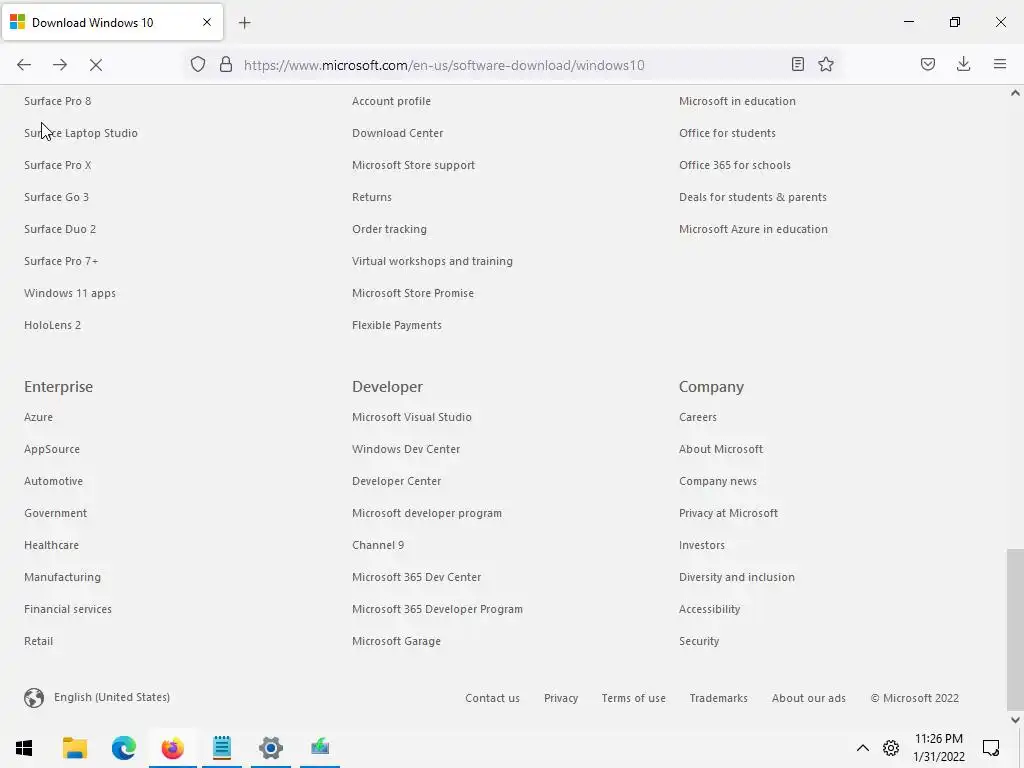Open About our ads link
This screenshot has width=1024, height=768.
808,698
